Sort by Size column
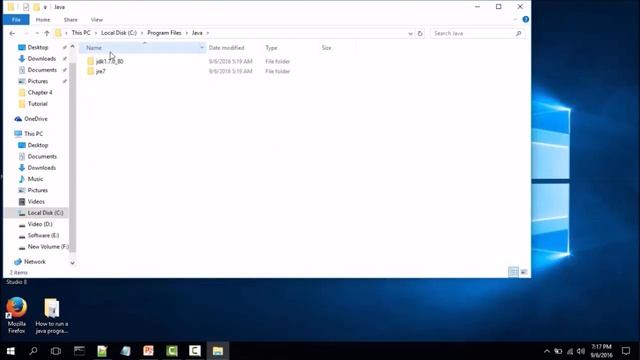The image size is (640, 360). point(327,48)
